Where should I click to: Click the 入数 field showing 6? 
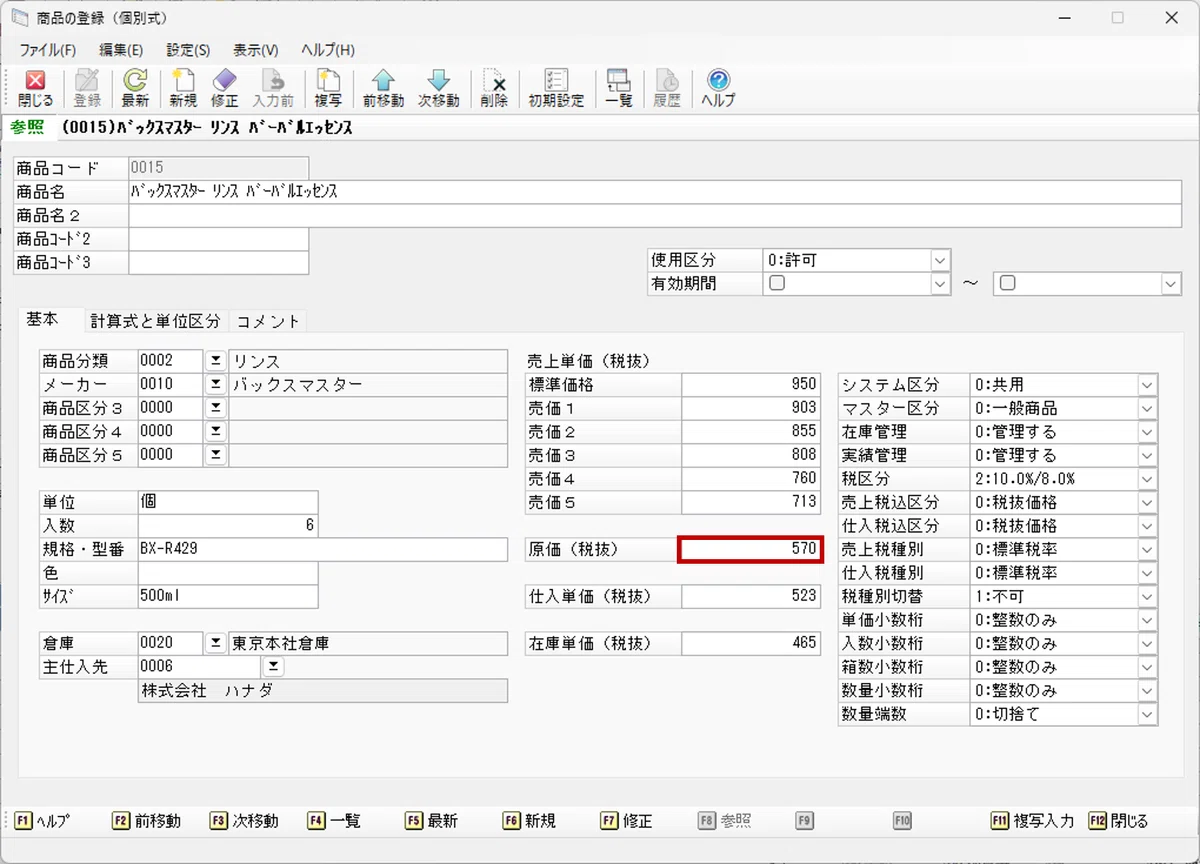228,526
